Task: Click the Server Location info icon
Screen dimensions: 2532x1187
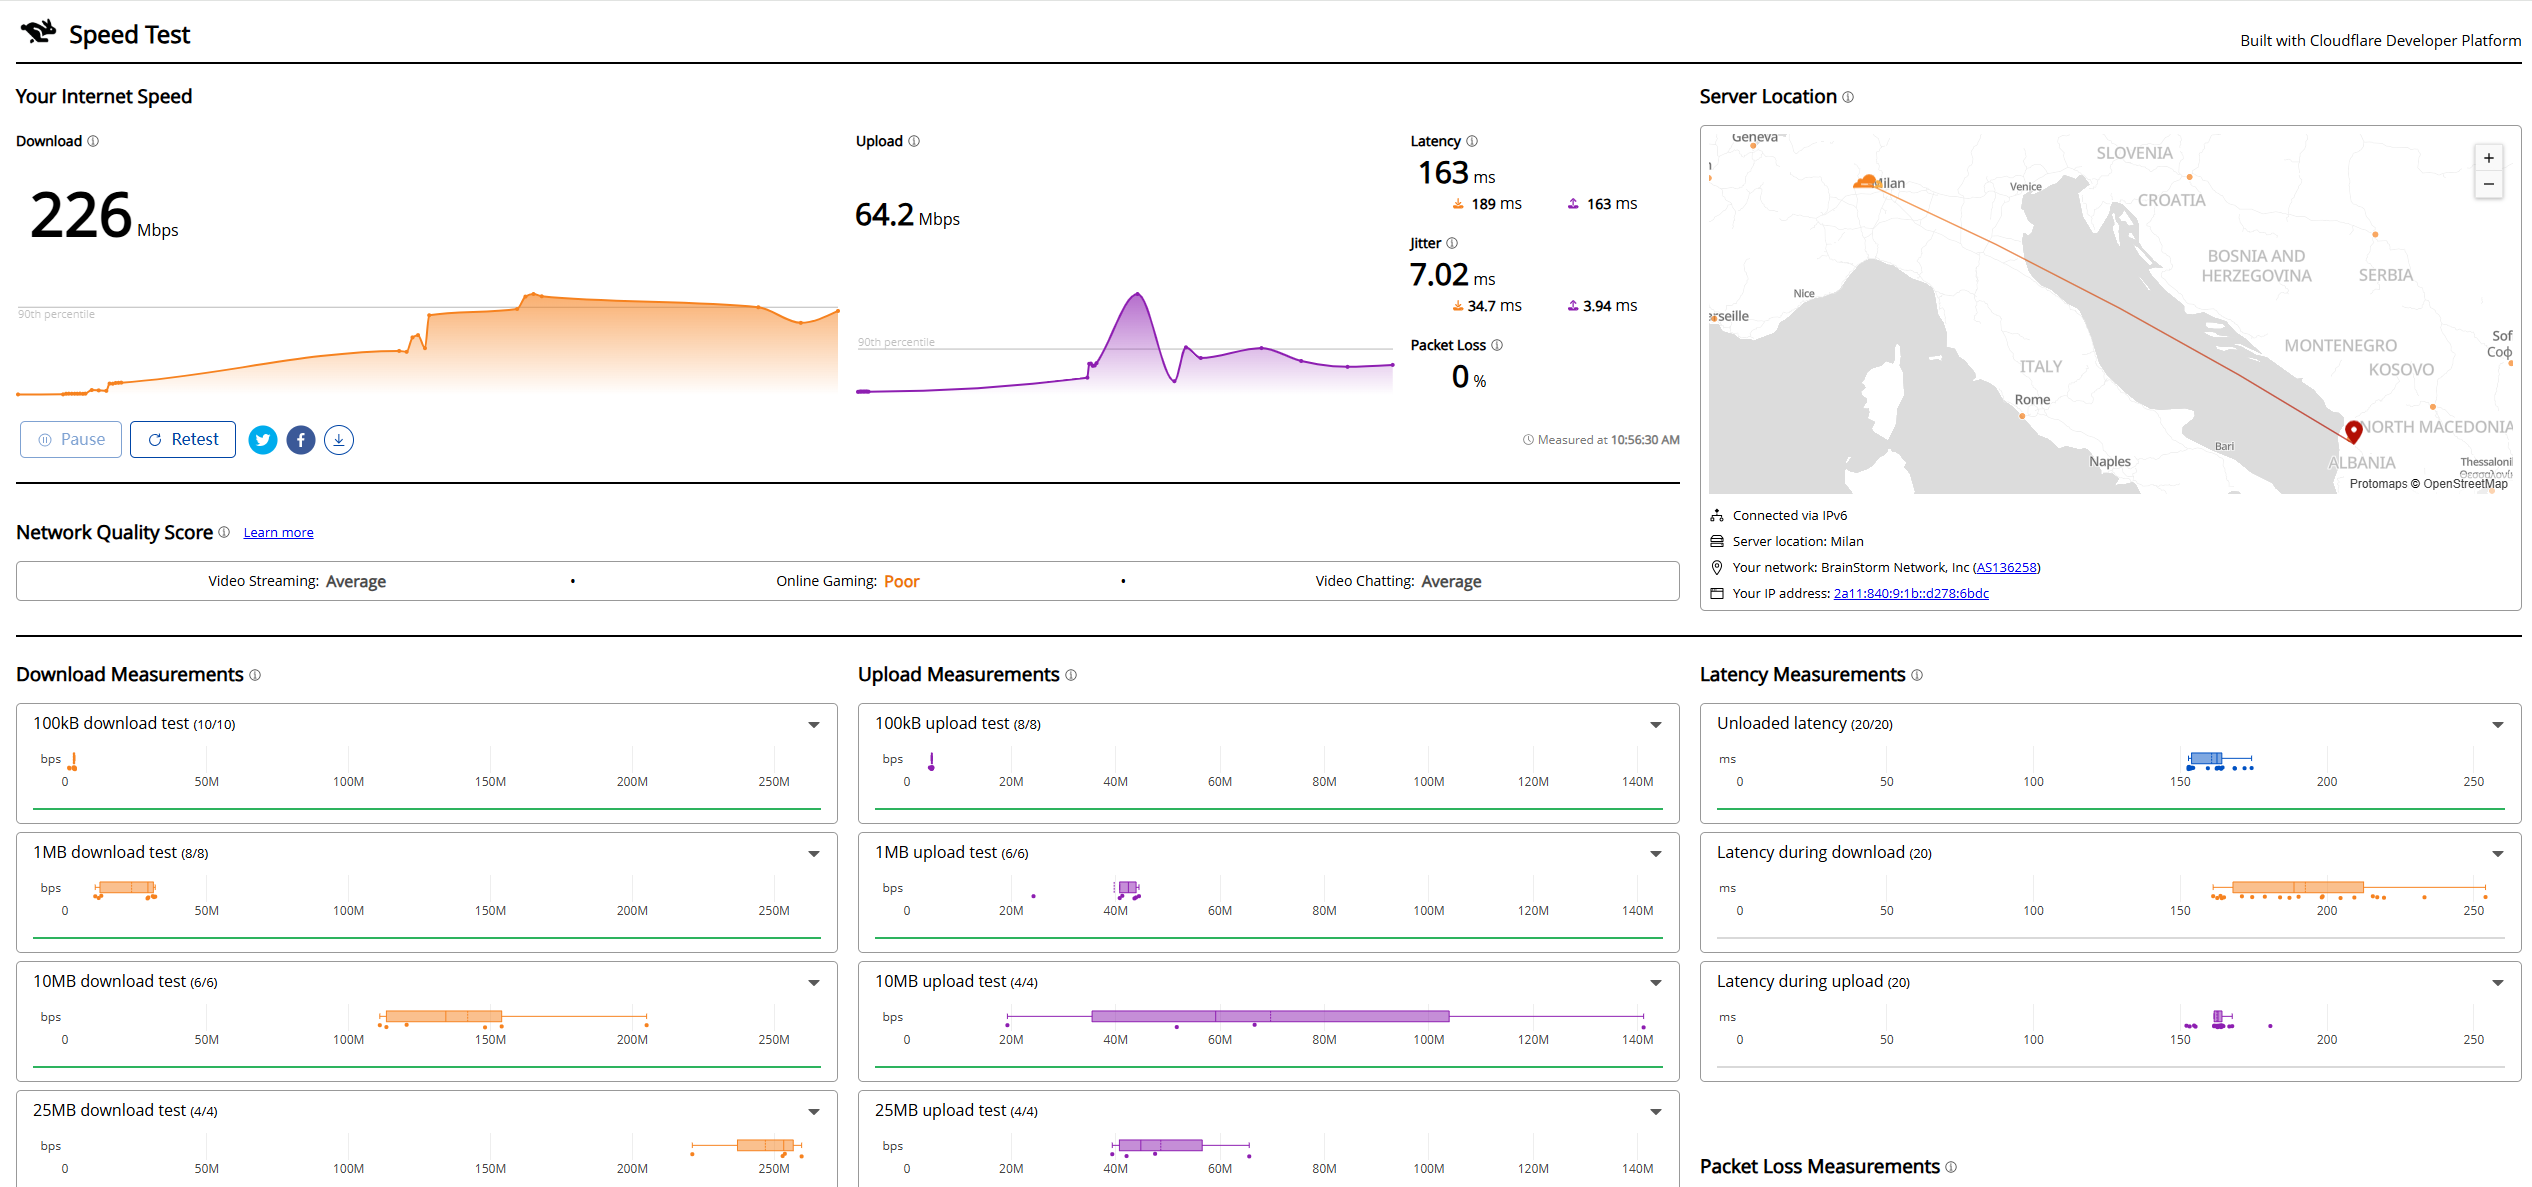Action: tap(1848, 97)
